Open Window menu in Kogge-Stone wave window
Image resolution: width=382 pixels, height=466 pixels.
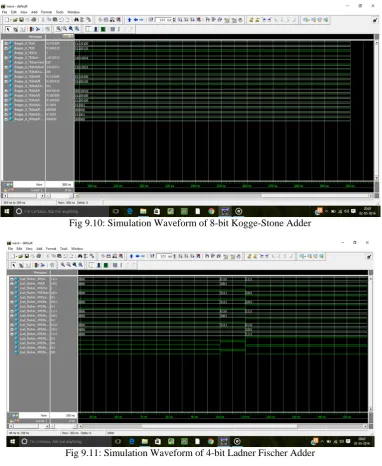(x=73, y=12)
